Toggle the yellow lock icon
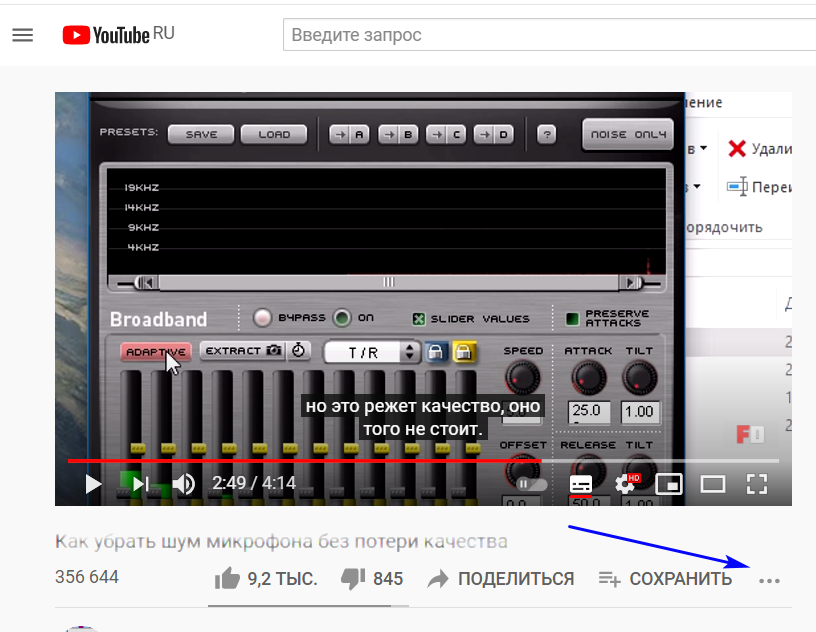Image resolution: width=816 pixels, height=632 pixels. pyautogui.click(x=464, y=352)
